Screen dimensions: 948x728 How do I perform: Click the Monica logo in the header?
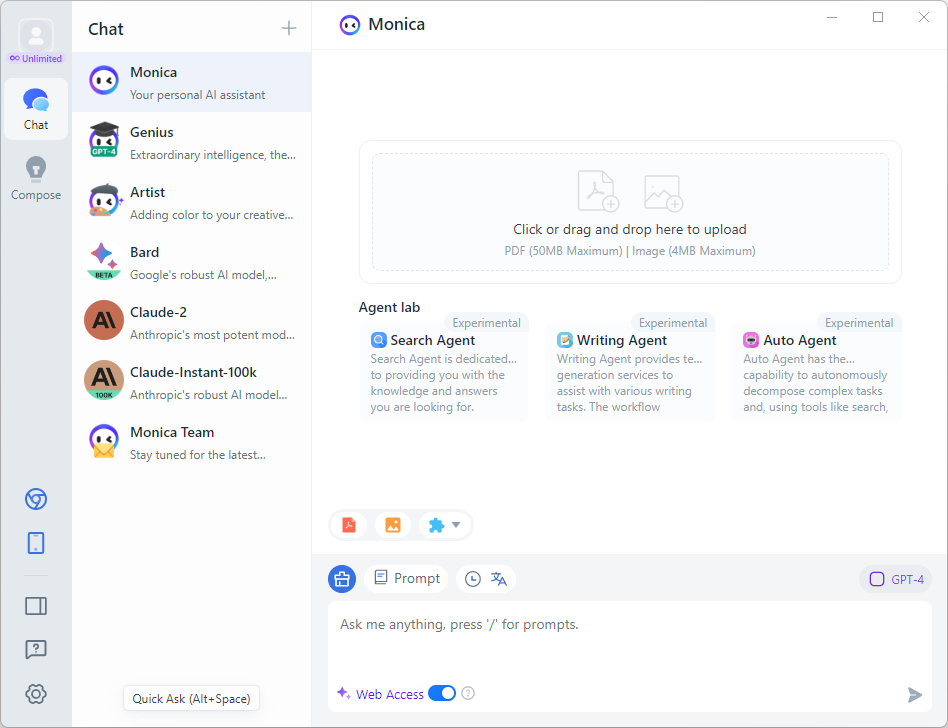coord(349,25)
